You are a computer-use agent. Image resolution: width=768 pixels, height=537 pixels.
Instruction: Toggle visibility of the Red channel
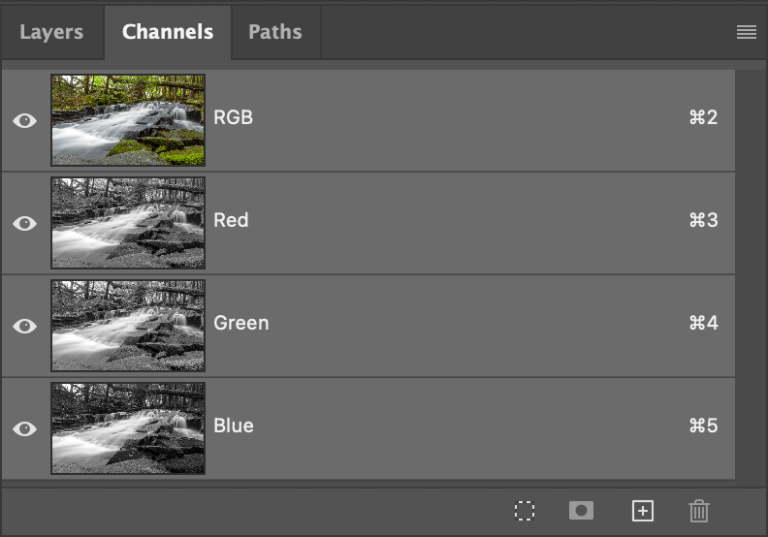pyautogui.click(x=25, y=223)
